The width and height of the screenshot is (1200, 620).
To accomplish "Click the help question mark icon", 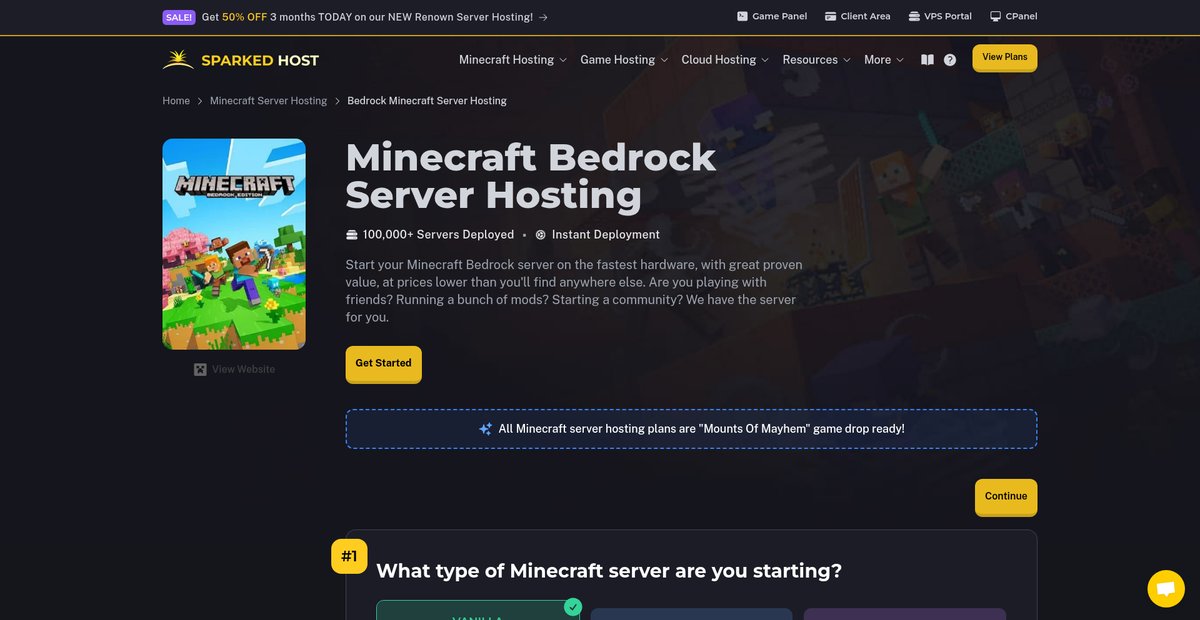I will tap(950, 60).
